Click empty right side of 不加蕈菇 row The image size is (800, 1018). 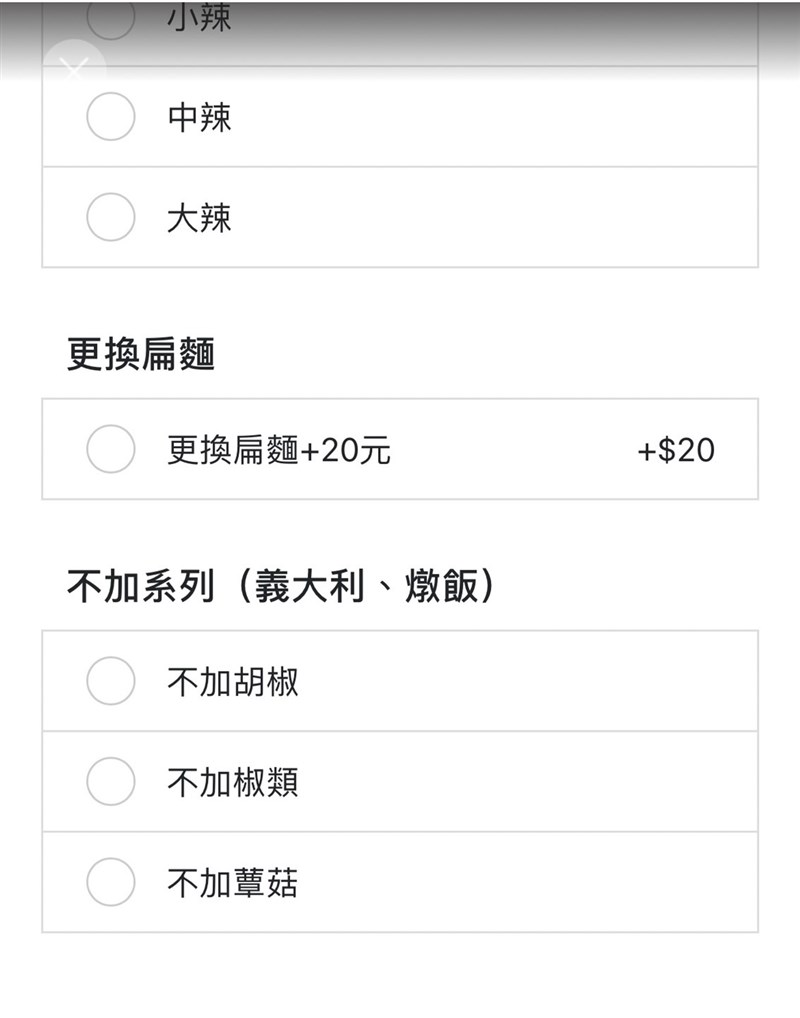(x=550, y=882)
